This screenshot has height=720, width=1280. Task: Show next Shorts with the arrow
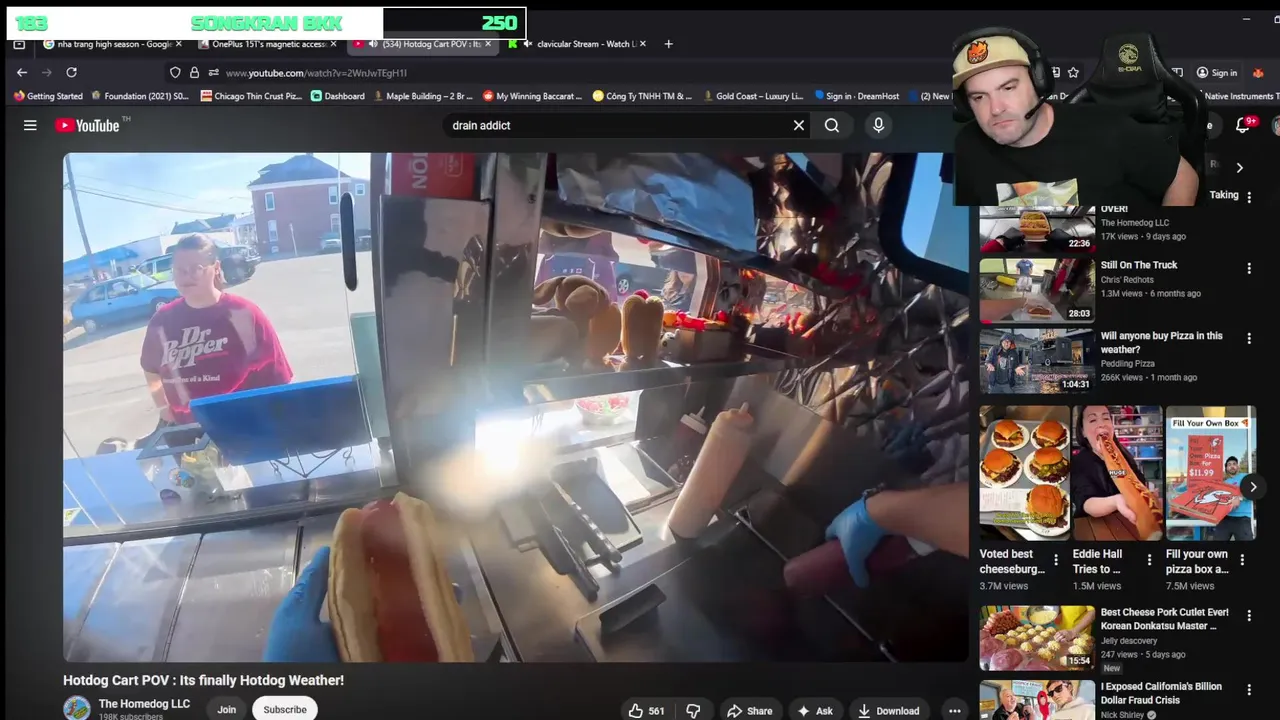[x=1253, y=487]
